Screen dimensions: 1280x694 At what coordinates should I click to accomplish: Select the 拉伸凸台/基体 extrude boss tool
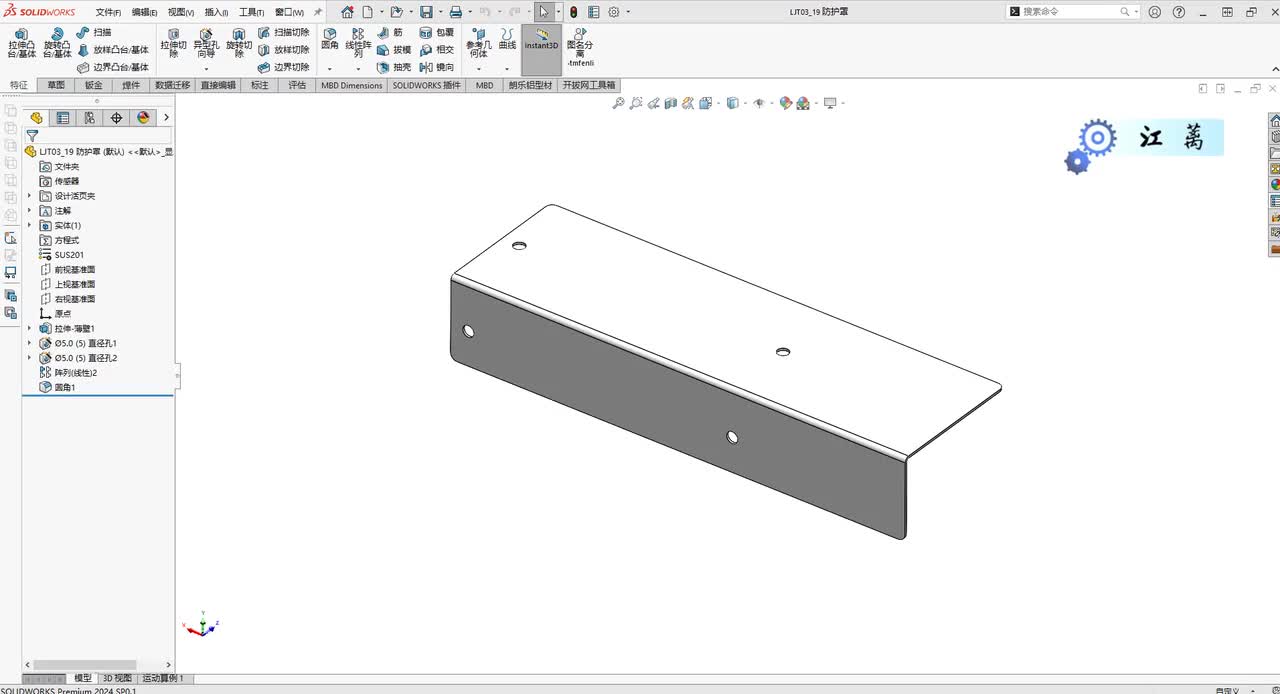(x=21, y=42)
